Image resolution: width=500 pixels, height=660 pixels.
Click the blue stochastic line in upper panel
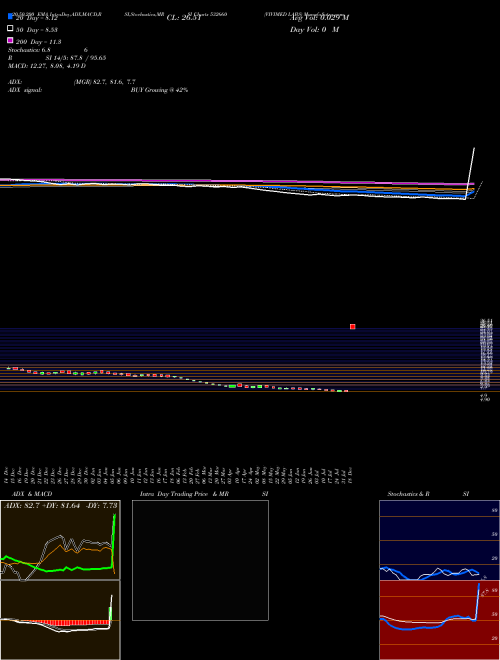(x=429, y=573)
